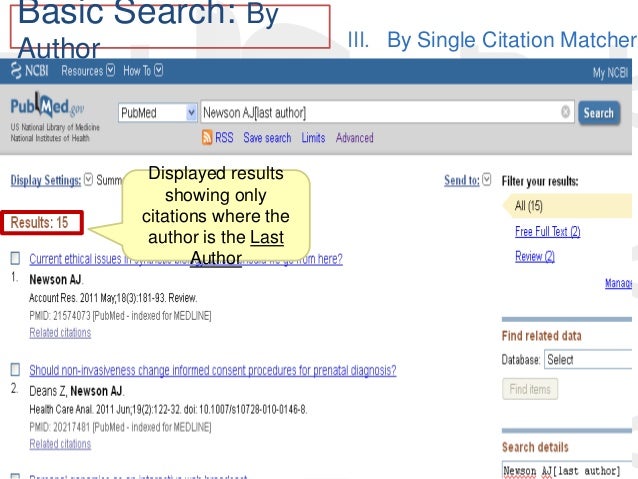Viewport: 638px width, 479px height.
Task: Click the 'Search details' heading
Action: (535, 447)
